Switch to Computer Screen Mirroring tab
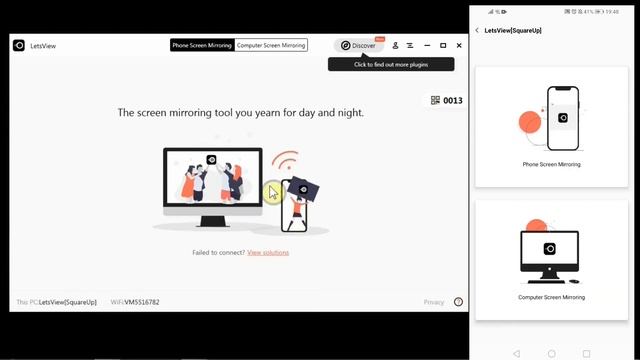The height and width of the screenshot is (360, 640). [271, 45]
